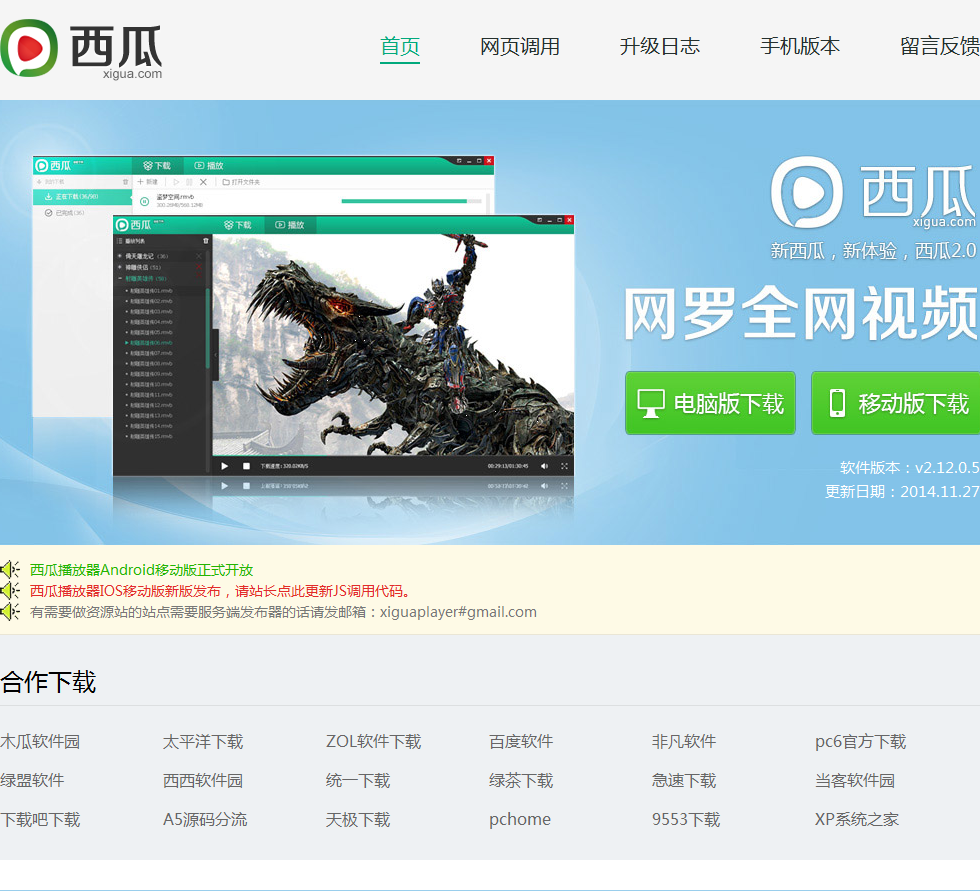Viewport: 980px width, 891px height.
Task: Click speaker icon beside email announcement
Action: 10,612
